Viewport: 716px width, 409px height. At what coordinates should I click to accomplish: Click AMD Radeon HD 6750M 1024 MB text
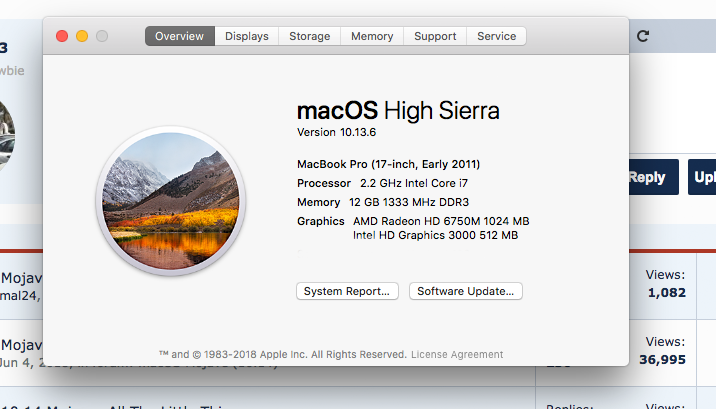pos(441,221)
